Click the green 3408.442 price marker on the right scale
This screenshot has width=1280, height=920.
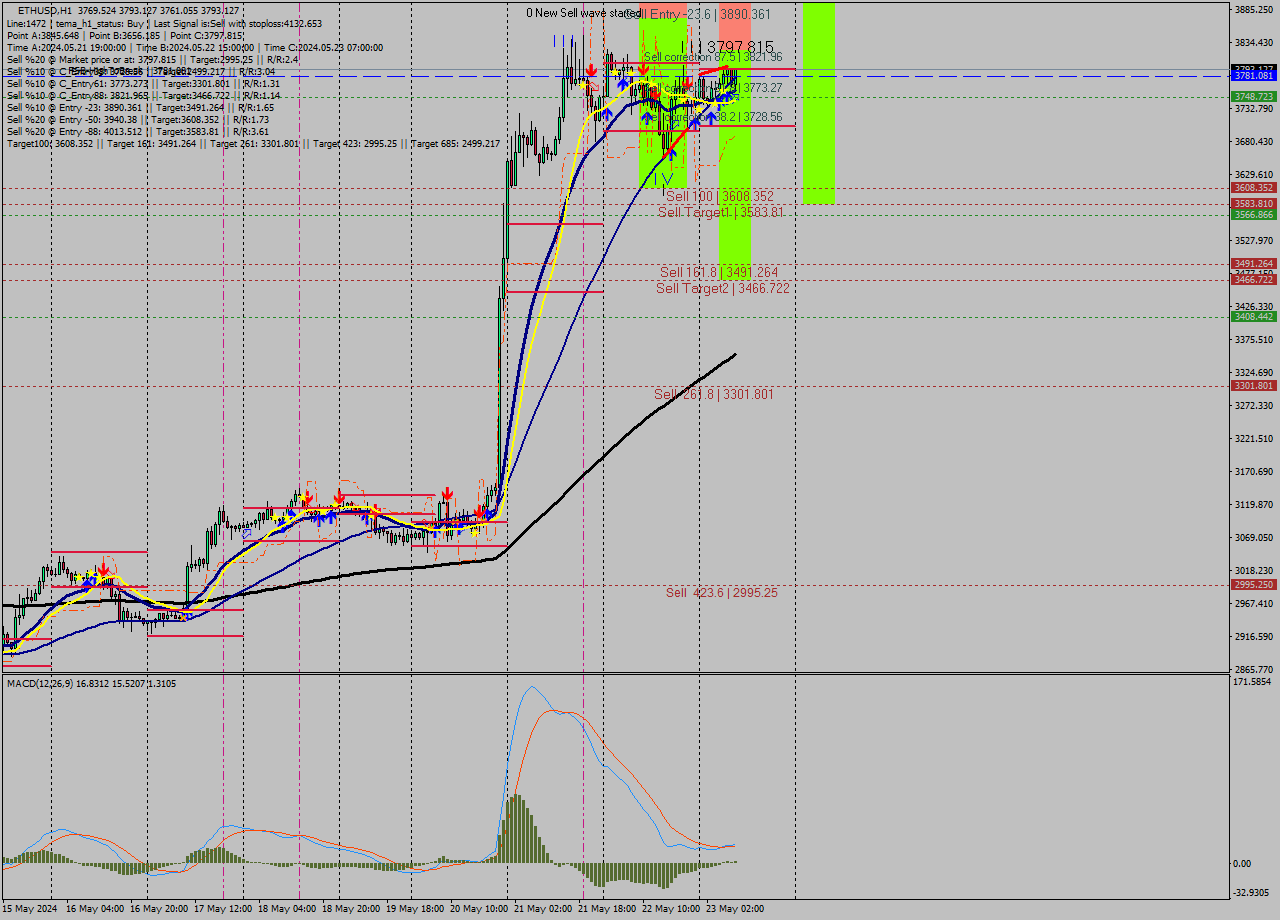click(1252, 316)
